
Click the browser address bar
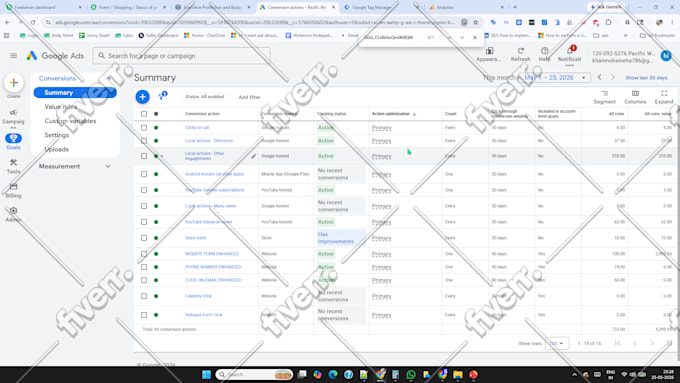254,22
